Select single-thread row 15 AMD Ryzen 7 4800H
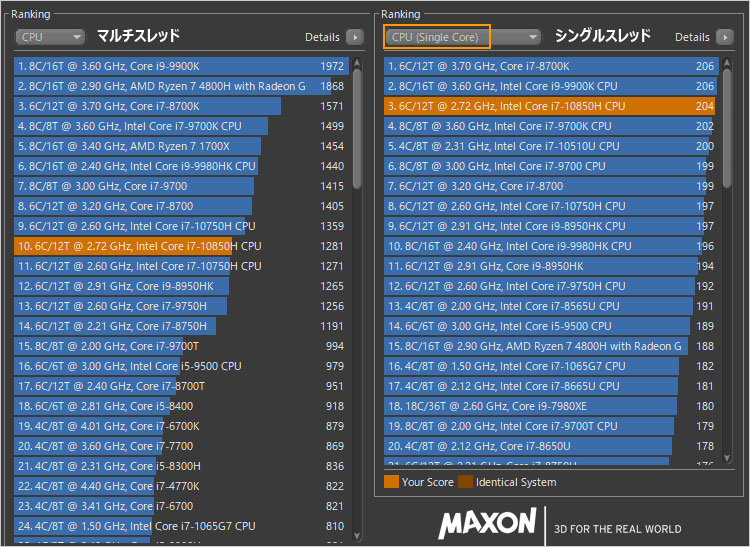Viewport: 750px width, 547px height. coord(551,346)
